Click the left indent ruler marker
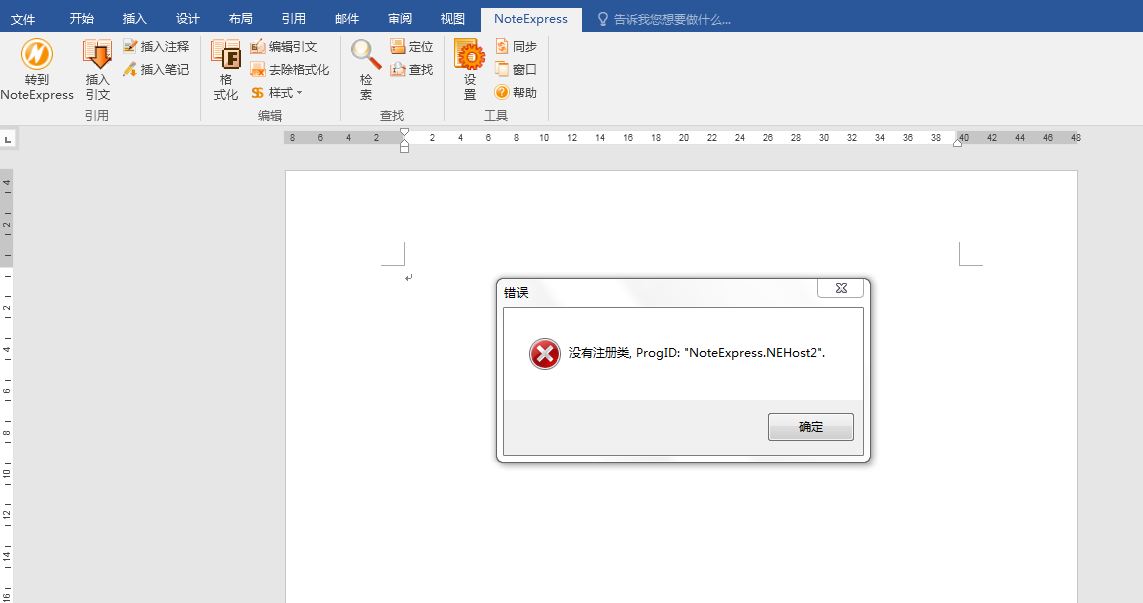Image resolution: width=1143 pixels, height=603 pixels. coord(405,147)
